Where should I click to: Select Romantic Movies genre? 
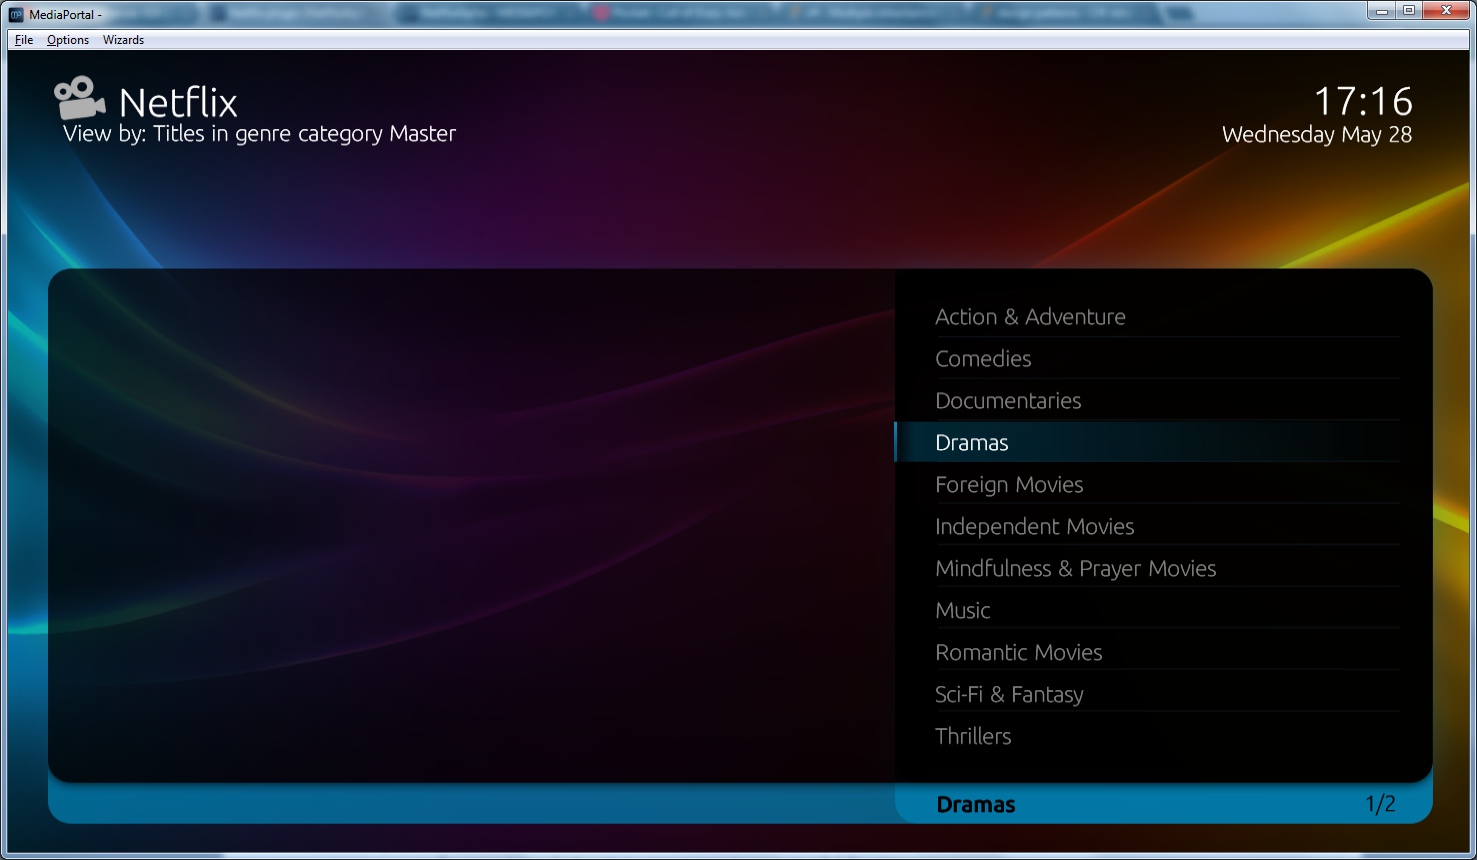[1148, 653]
